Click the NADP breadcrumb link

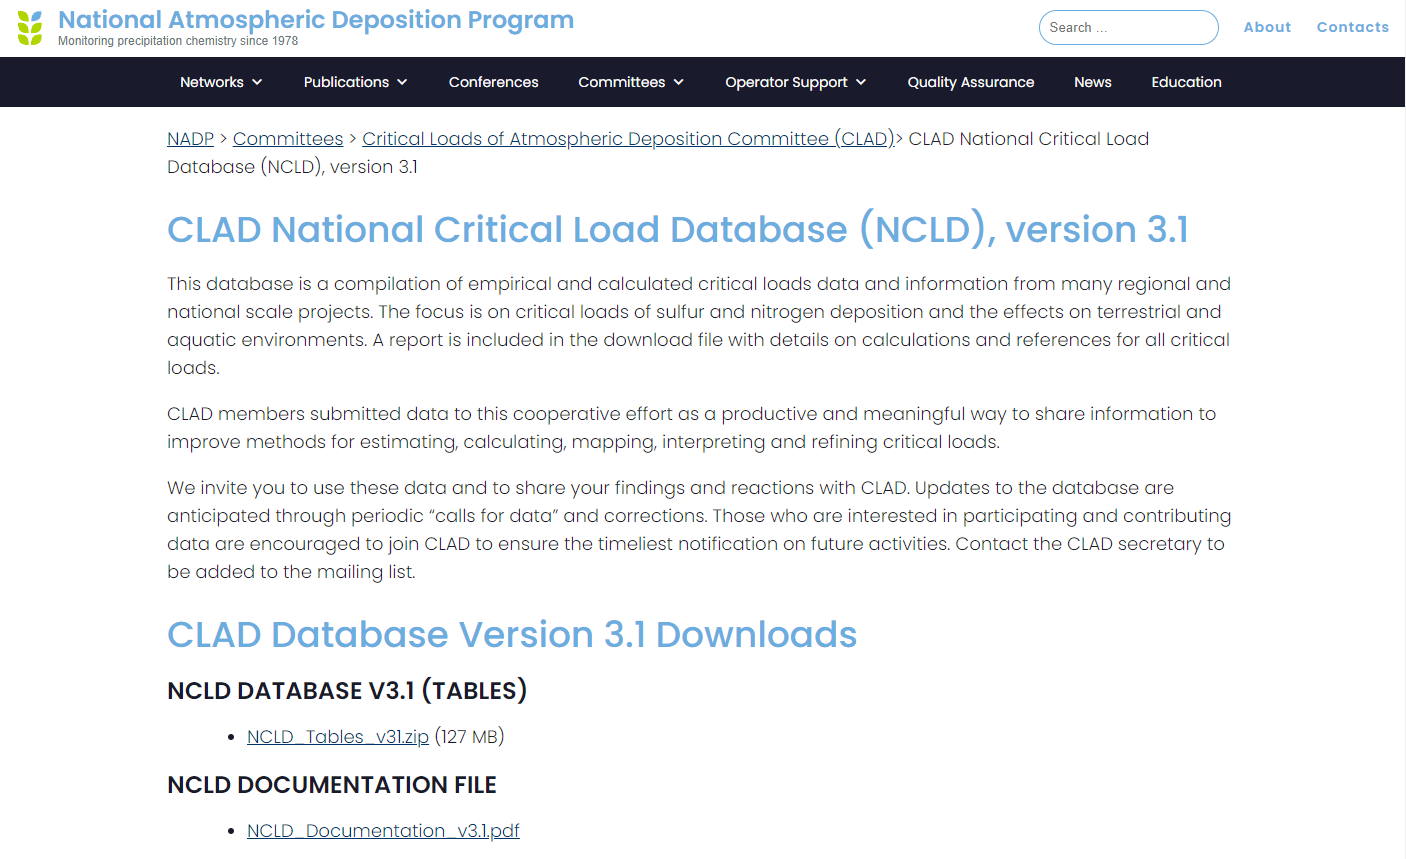coord(190,139)
